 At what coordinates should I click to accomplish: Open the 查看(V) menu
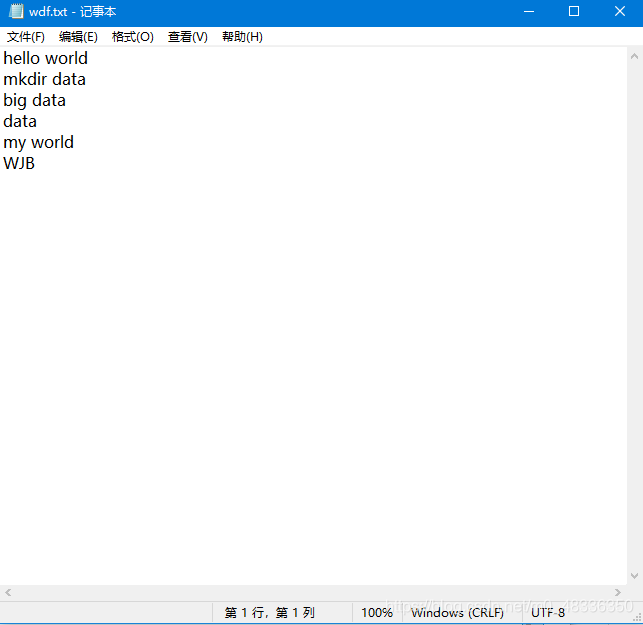coord(187,37)
